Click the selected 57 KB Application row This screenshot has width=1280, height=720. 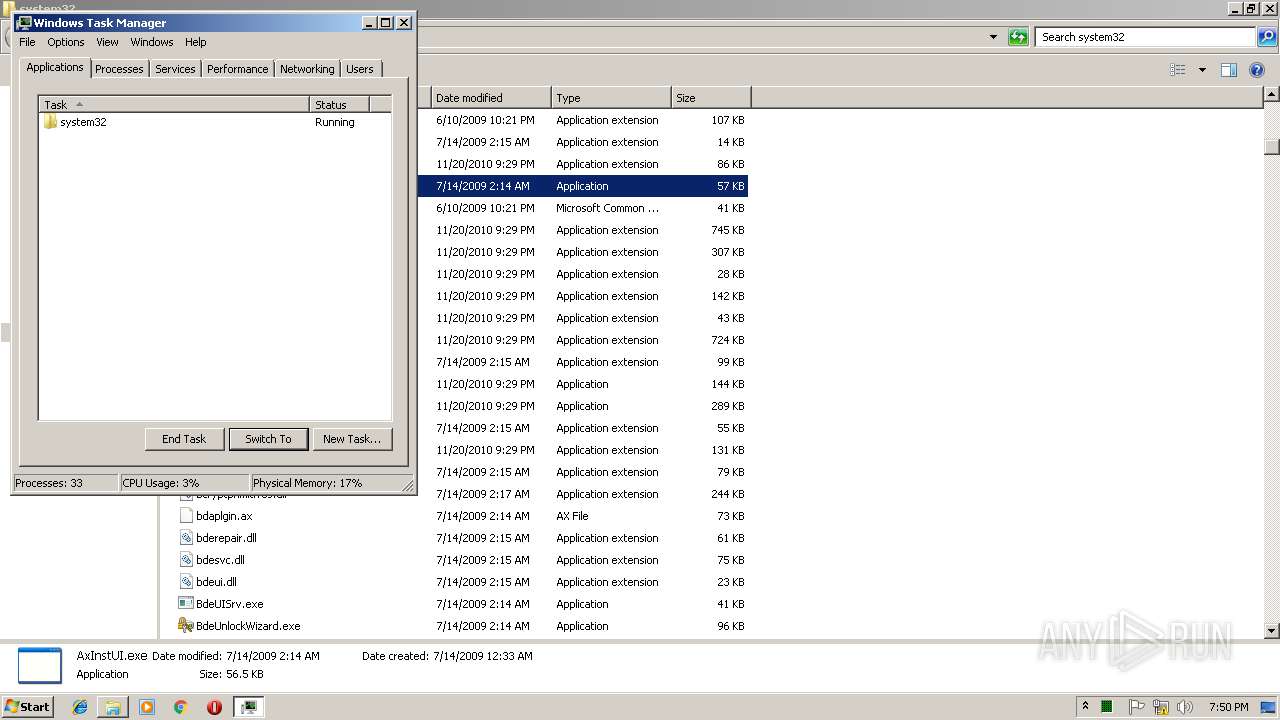tap(583, 186)
